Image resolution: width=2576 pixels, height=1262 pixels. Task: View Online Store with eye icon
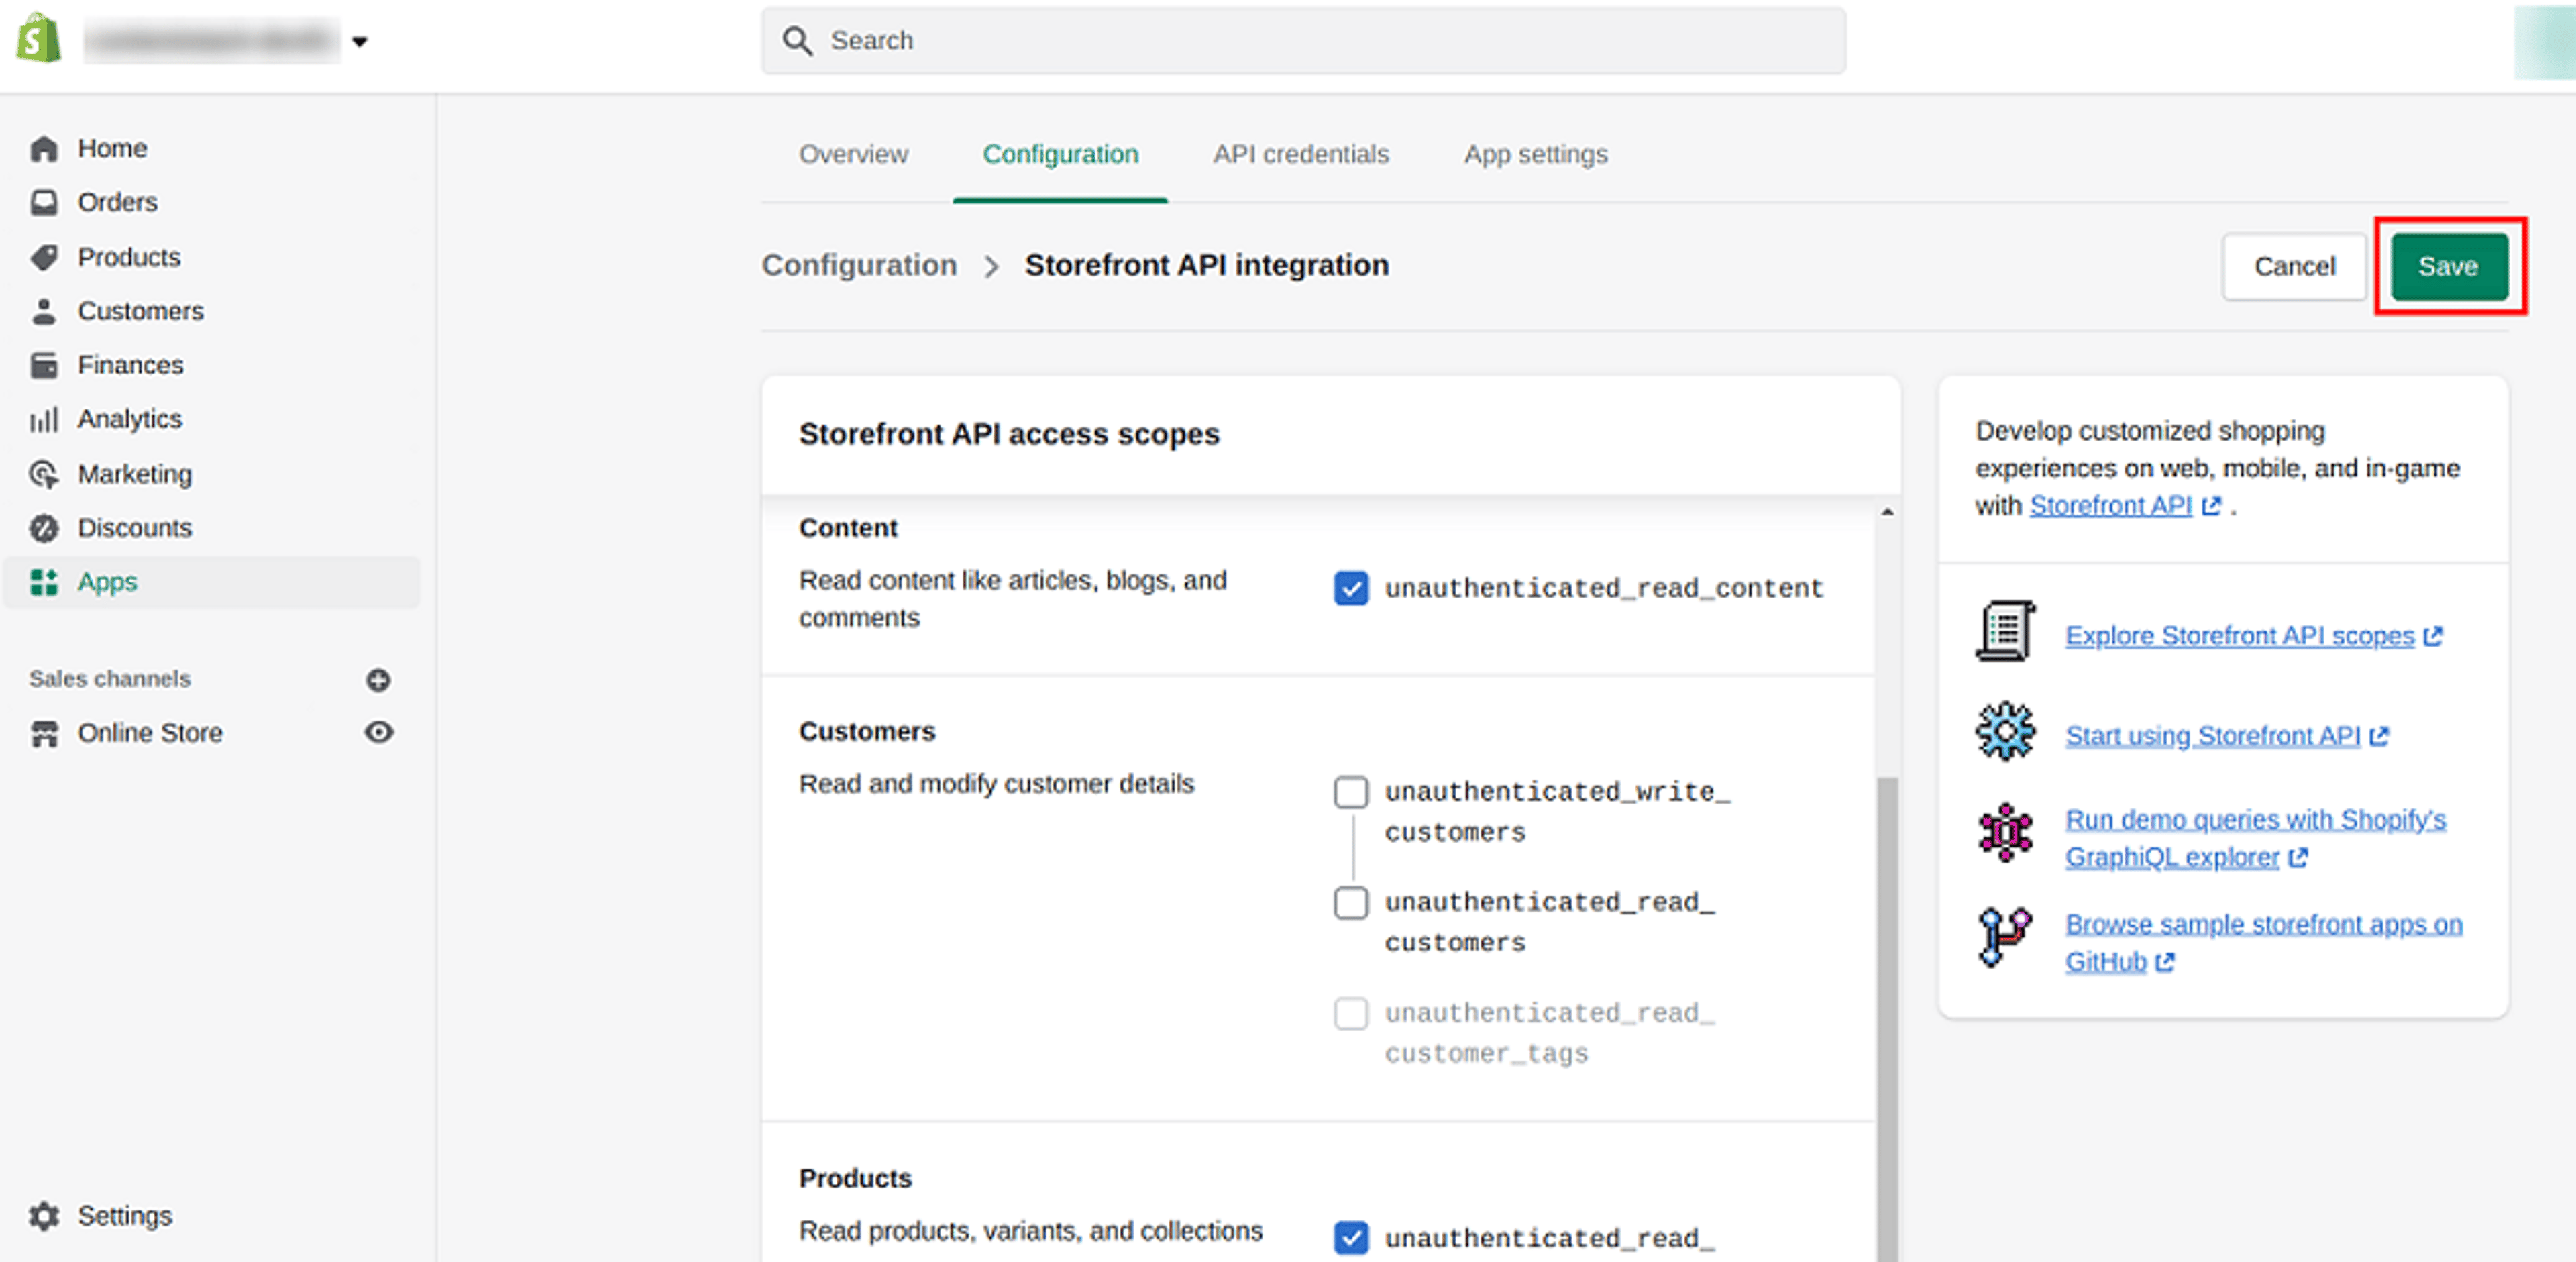click(378, 733)
